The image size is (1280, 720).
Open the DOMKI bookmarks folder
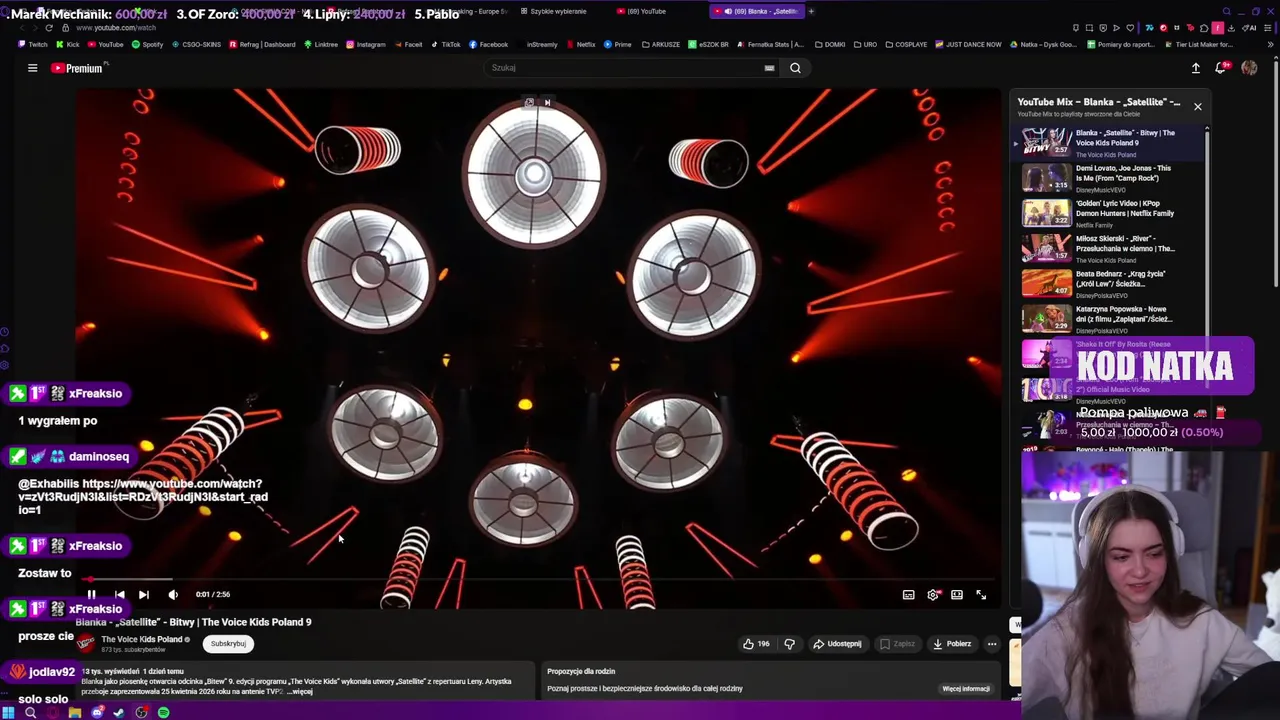[x=830, y=44]
